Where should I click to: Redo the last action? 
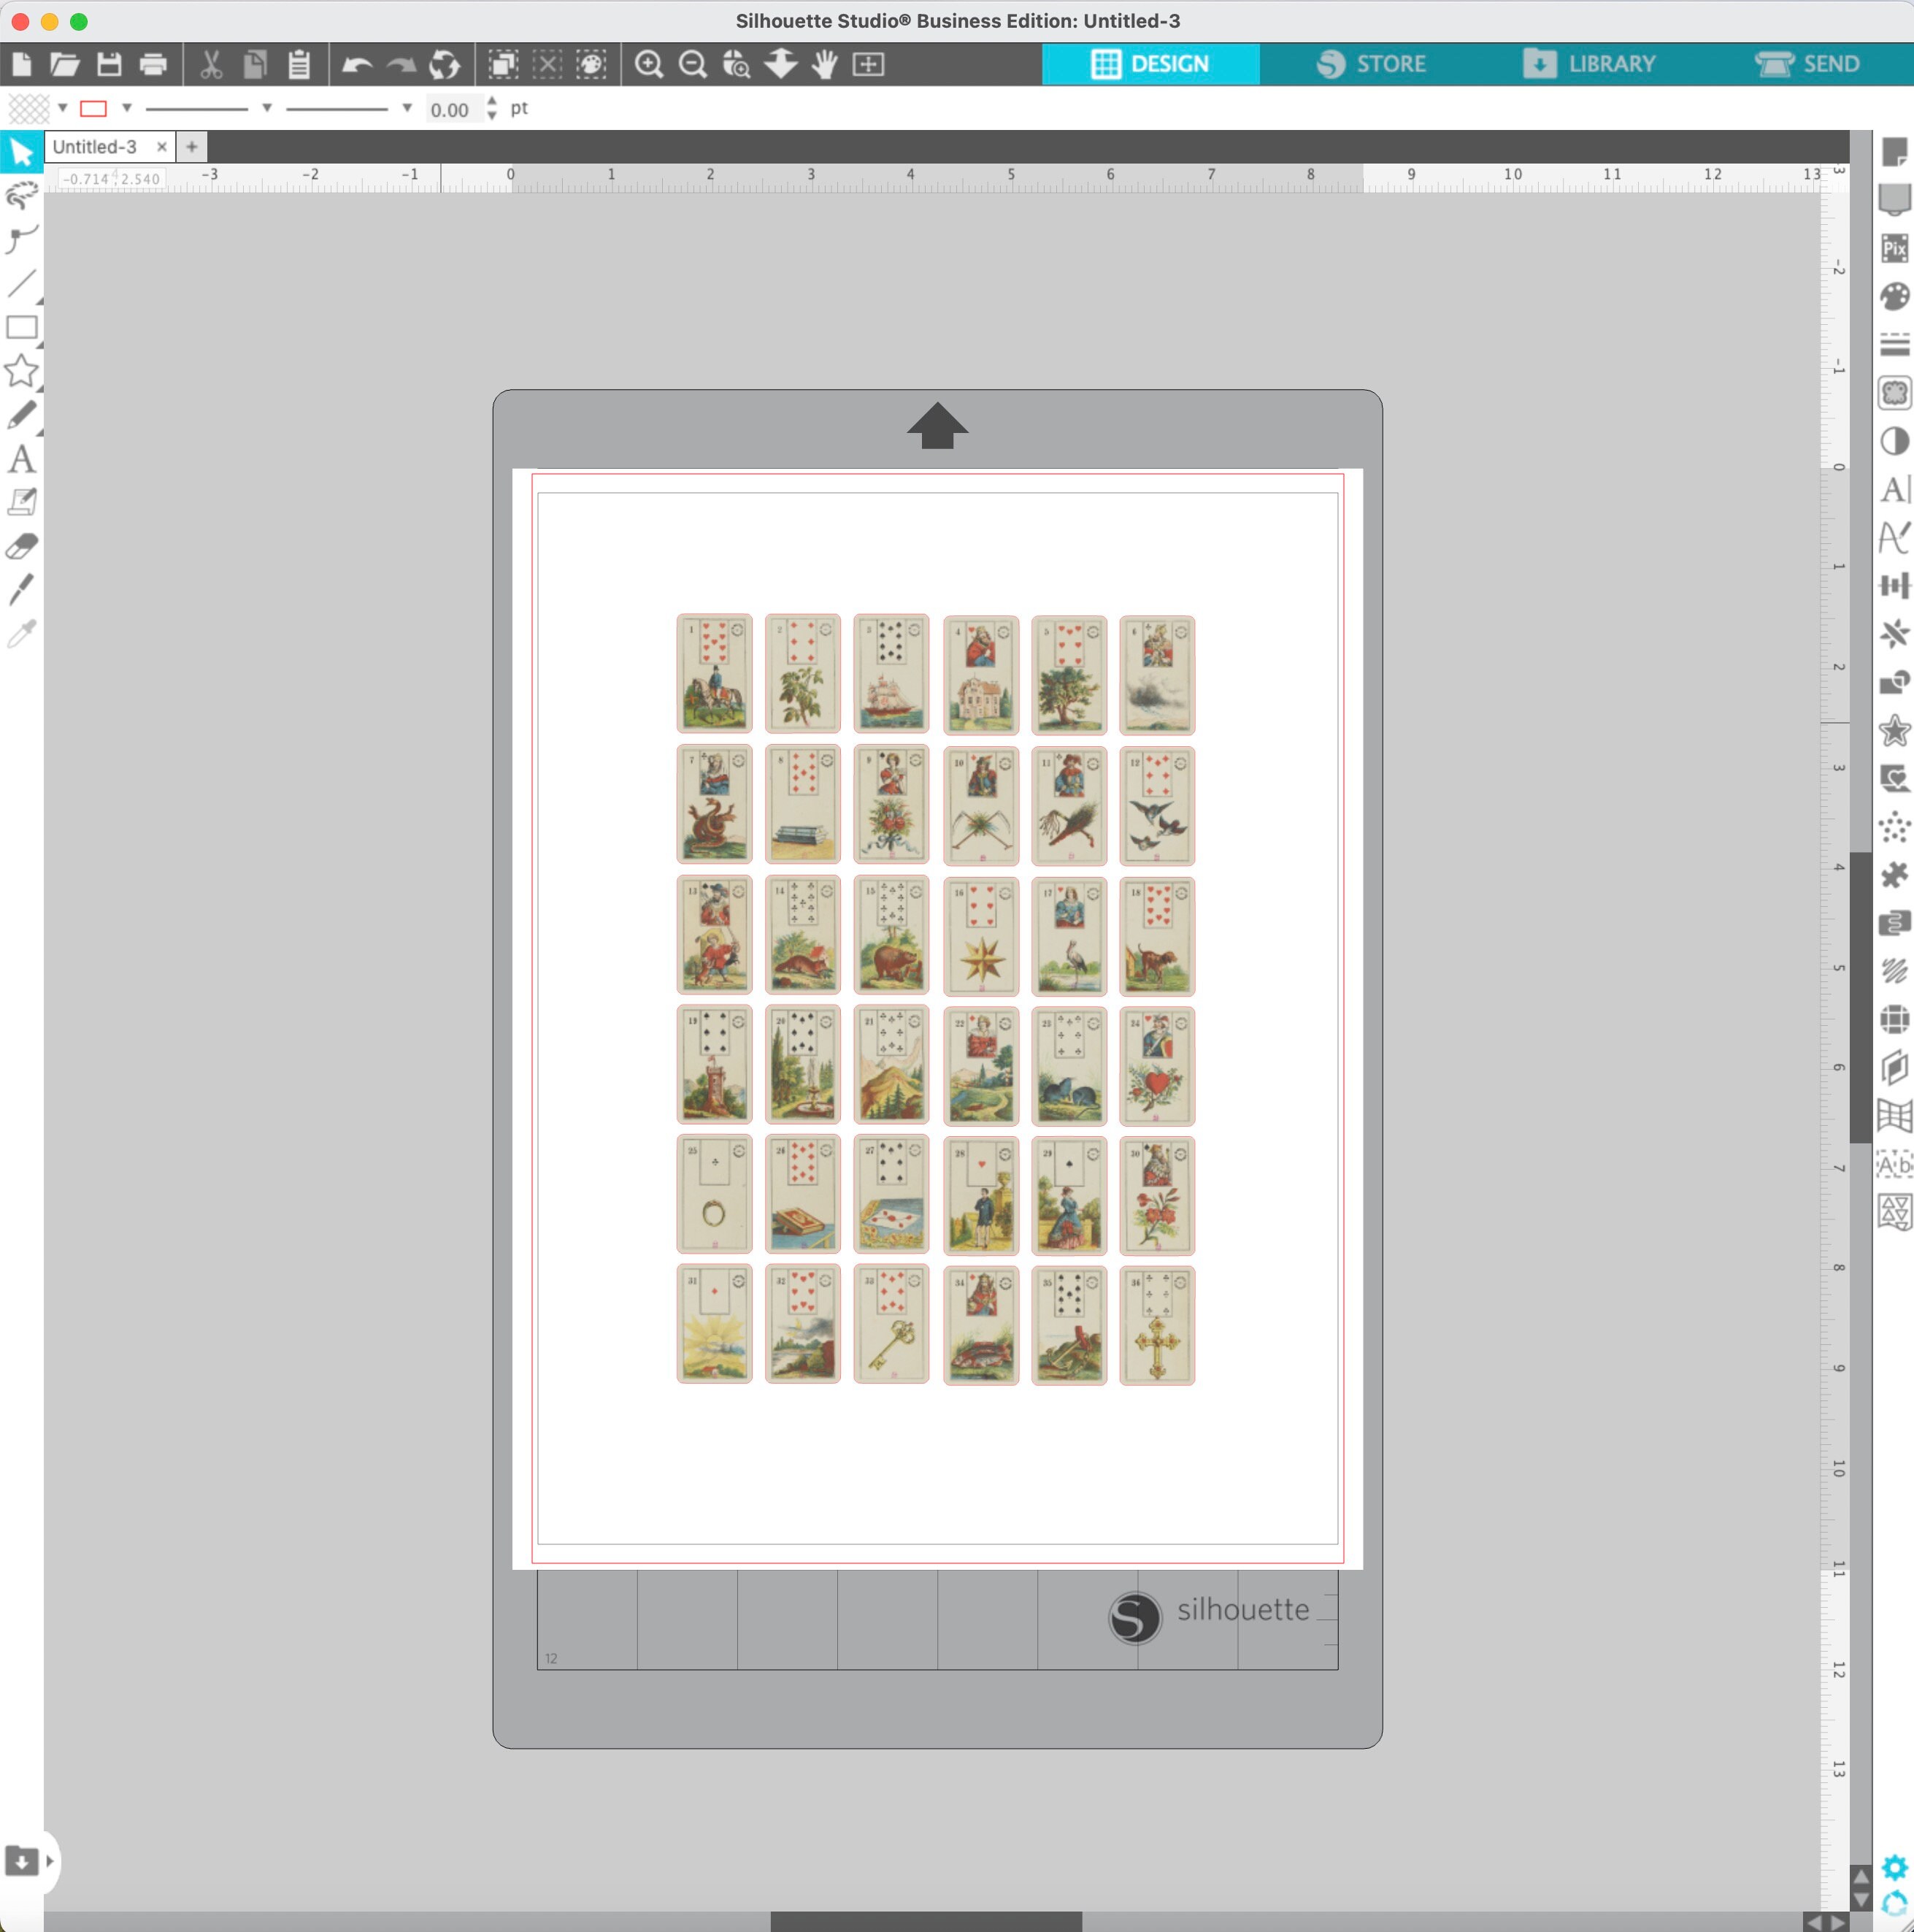[x=401, y=65]
